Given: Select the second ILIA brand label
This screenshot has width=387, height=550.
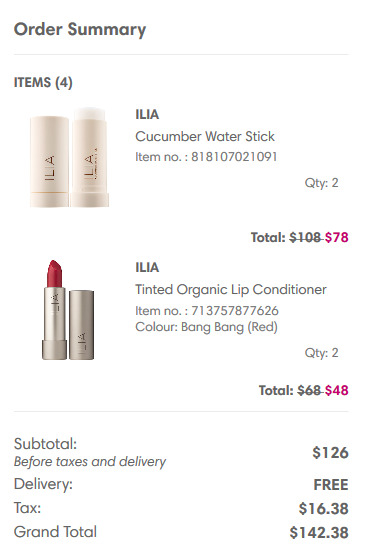Looking at the screenshot, I should click(147, 267).
